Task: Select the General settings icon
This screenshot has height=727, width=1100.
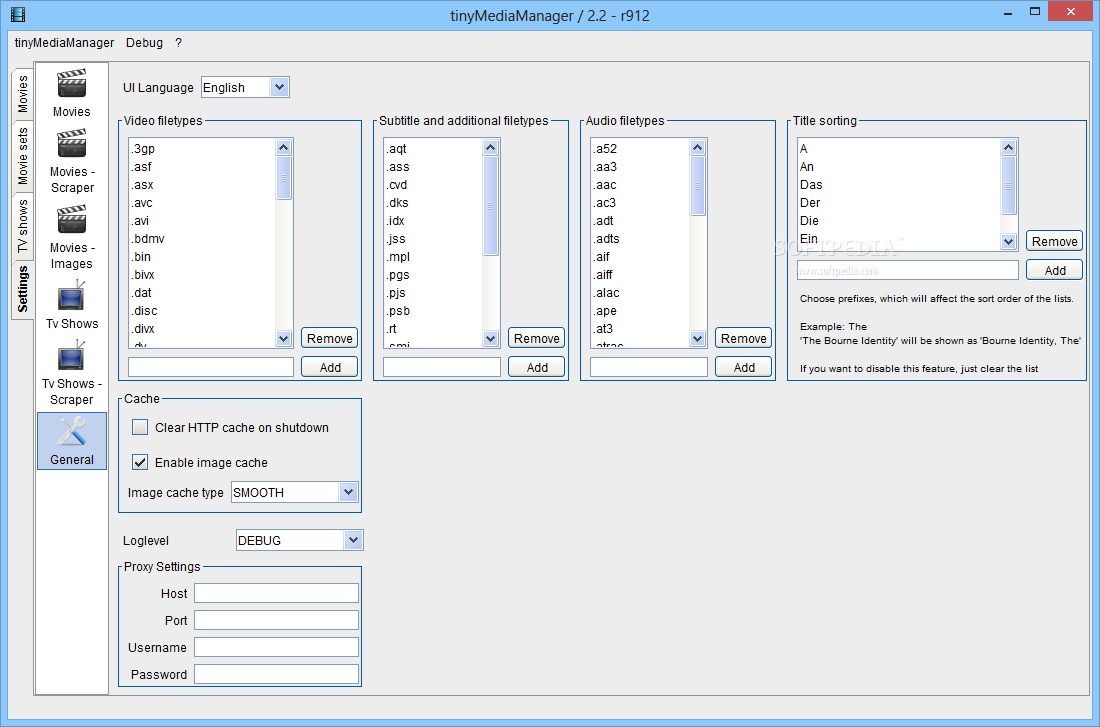Action: pyautogui.click(x=72, y=441)
